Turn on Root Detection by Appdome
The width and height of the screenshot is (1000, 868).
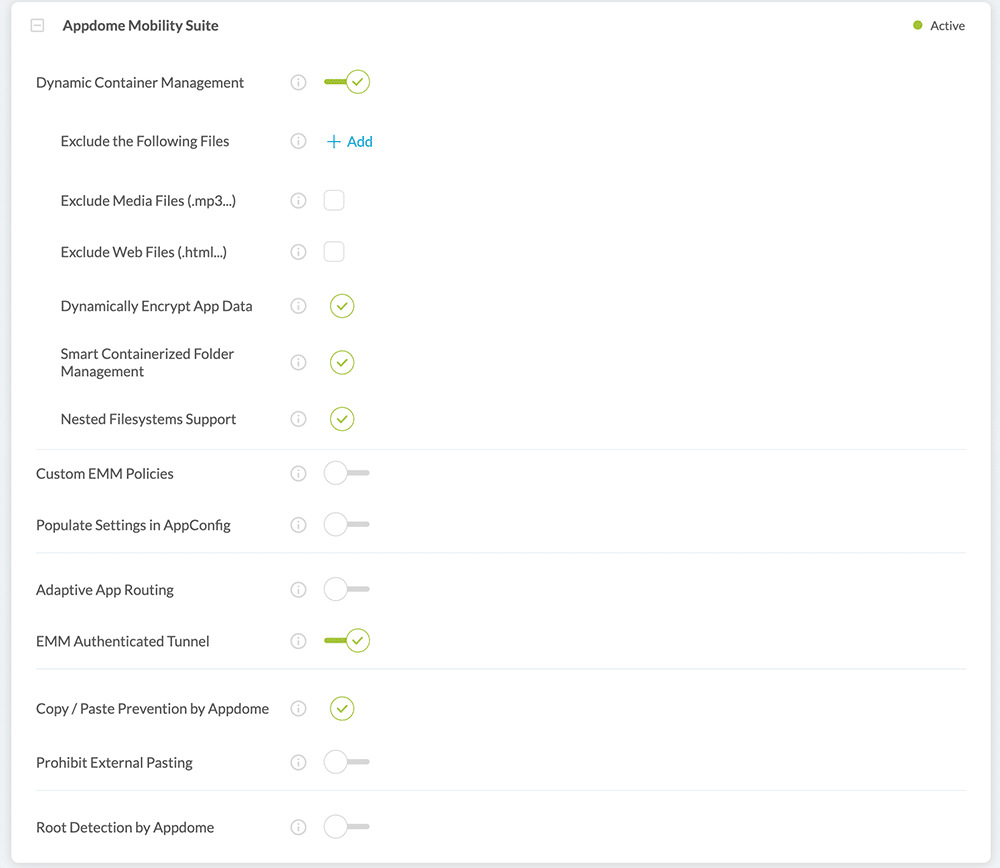(346, 826)
